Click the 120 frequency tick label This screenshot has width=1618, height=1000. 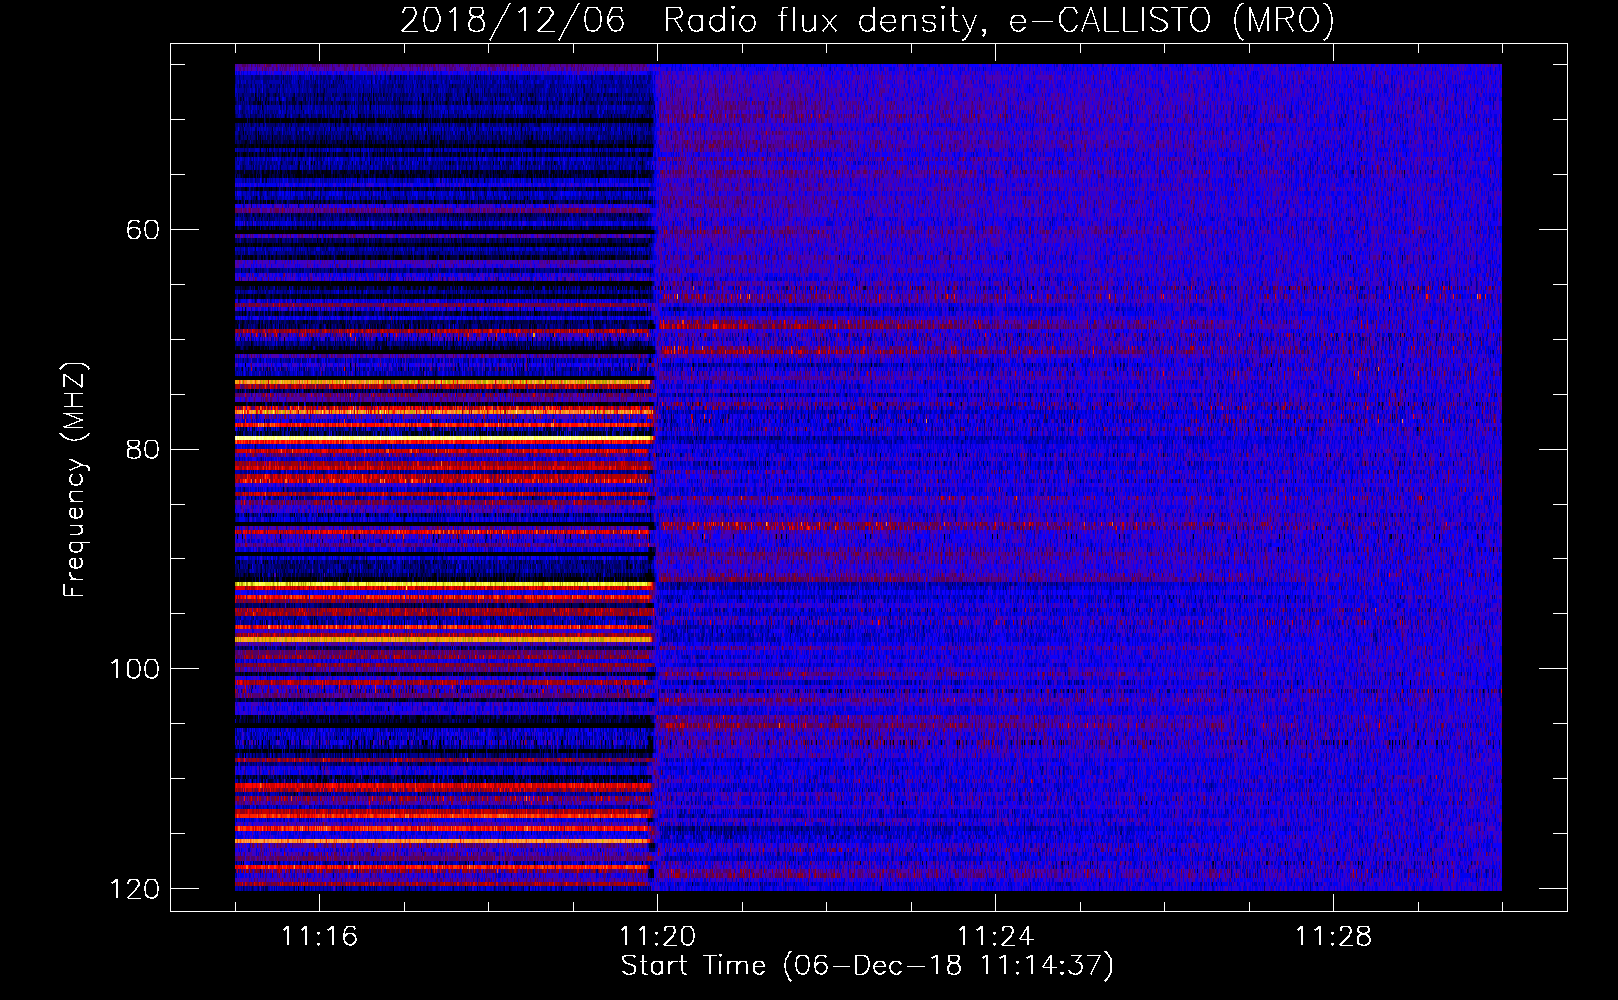(x=135, y=889)
